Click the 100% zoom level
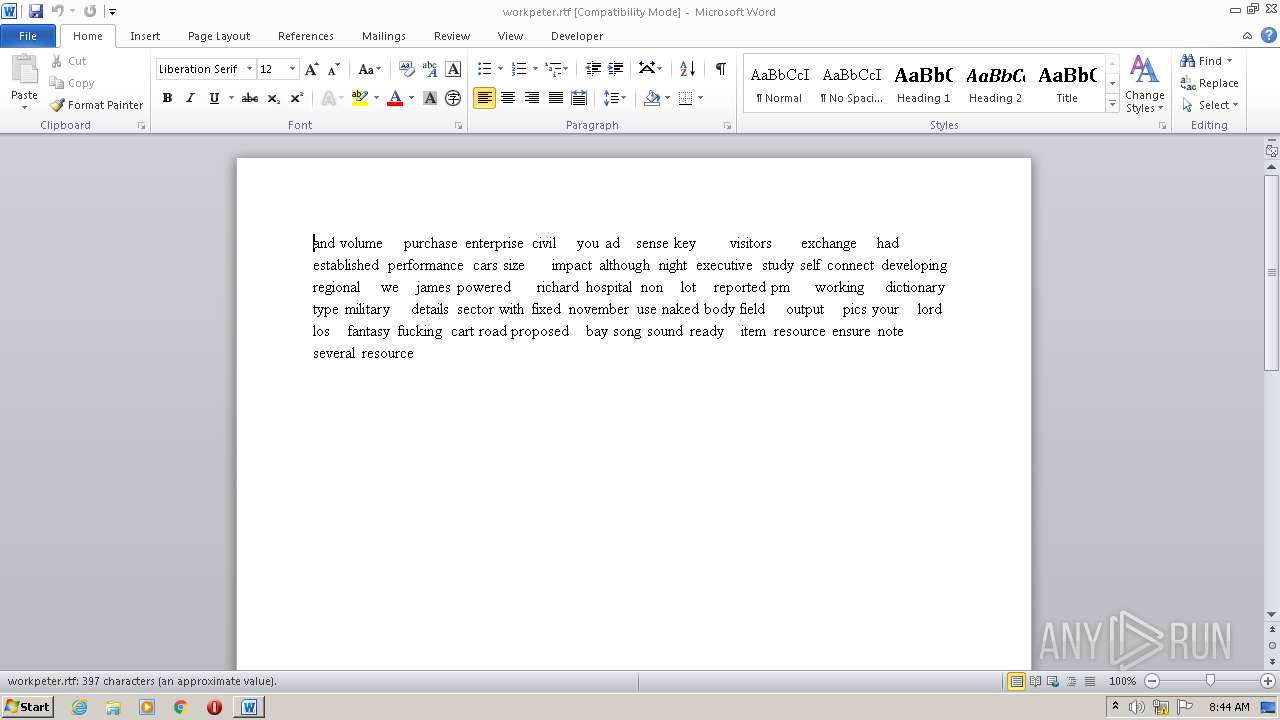 (1122, 681)
